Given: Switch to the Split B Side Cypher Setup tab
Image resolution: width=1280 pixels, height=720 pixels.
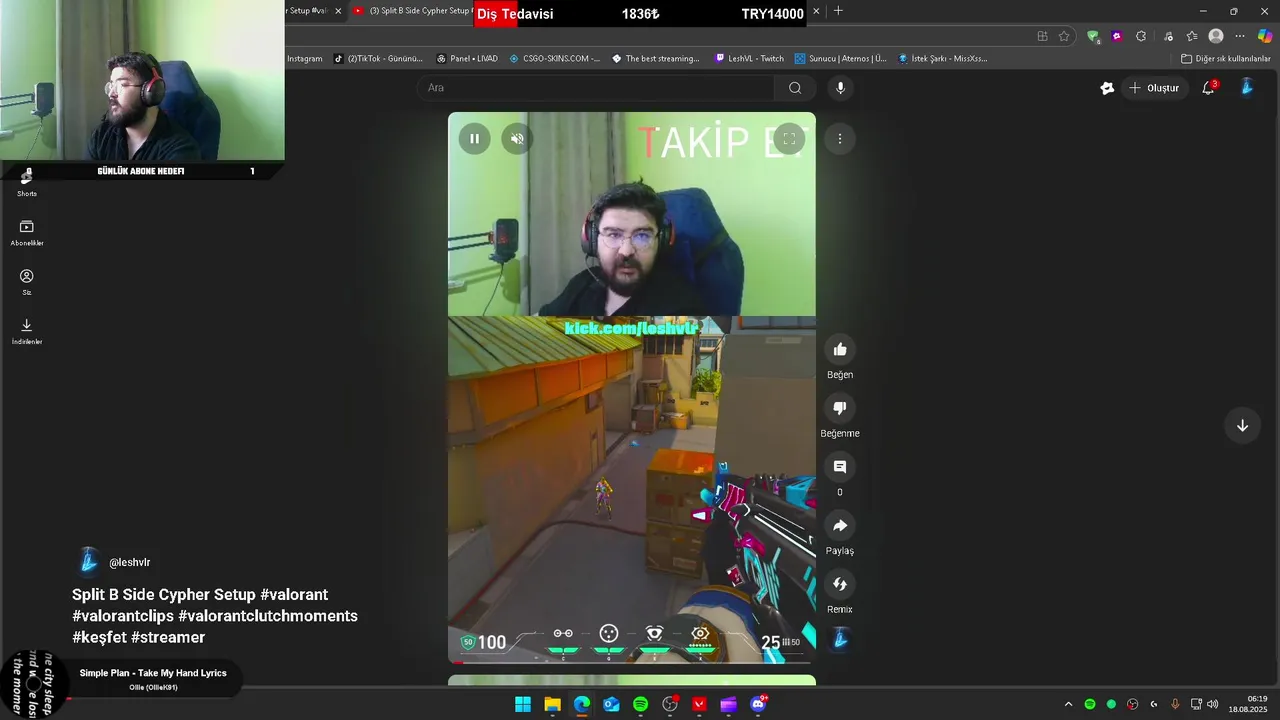Looking at the screenshot, I should coord(412,11).
